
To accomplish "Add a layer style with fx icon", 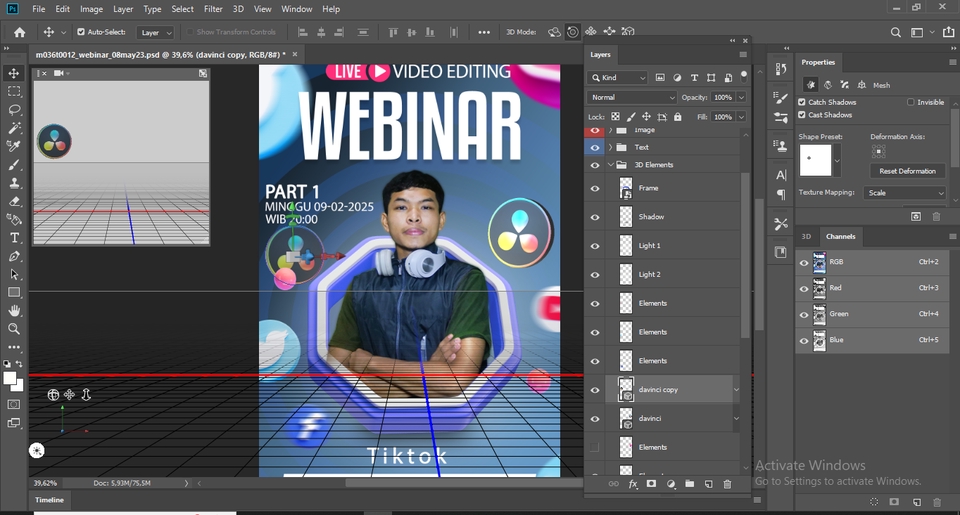I will (x=632, y=484).
